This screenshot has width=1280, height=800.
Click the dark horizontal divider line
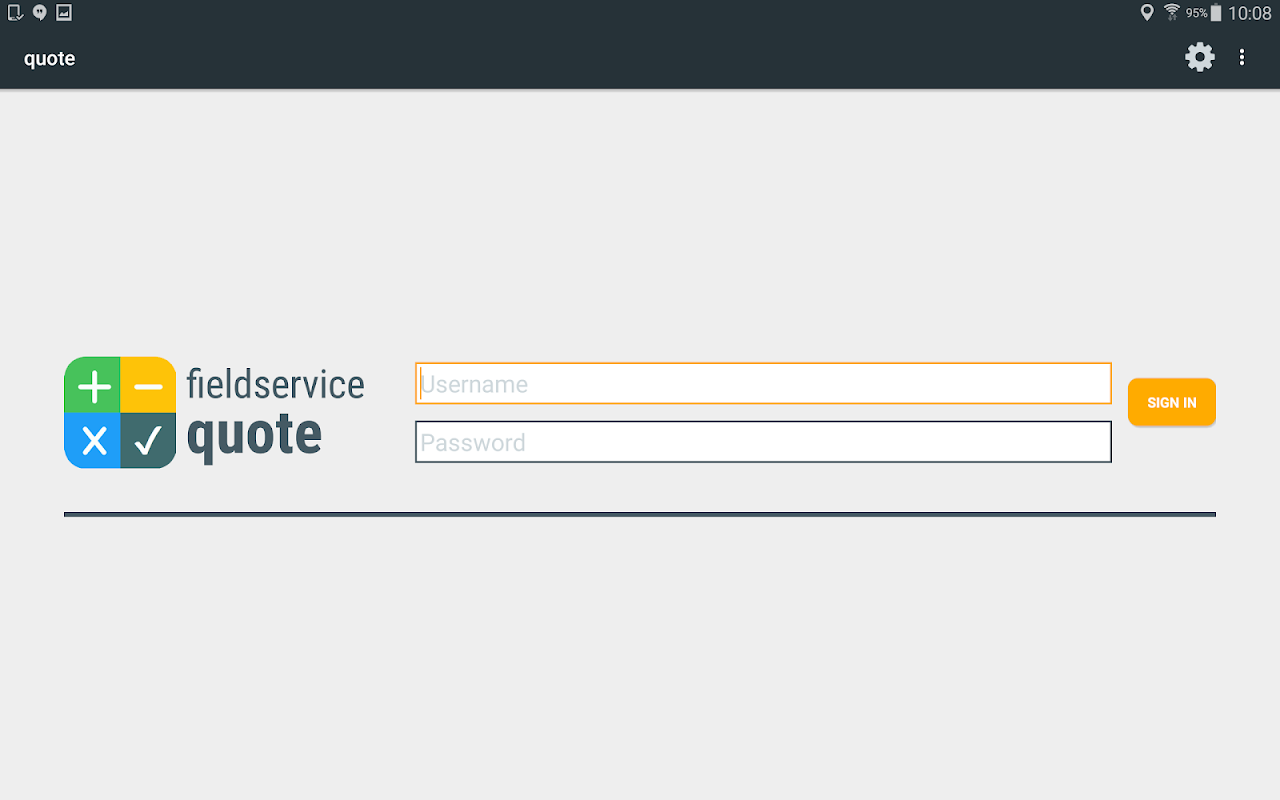640,514
